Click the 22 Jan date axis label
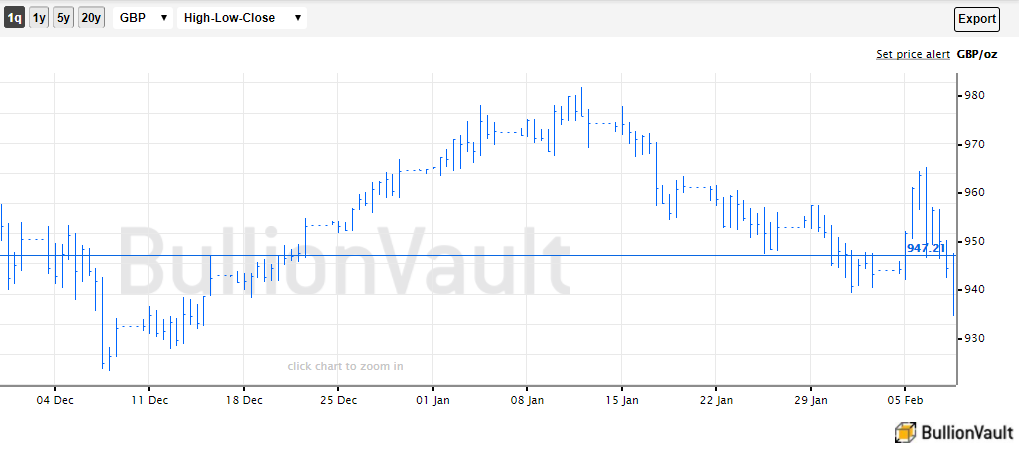This screenshot has height=451, width=1019. coord(716,400)
